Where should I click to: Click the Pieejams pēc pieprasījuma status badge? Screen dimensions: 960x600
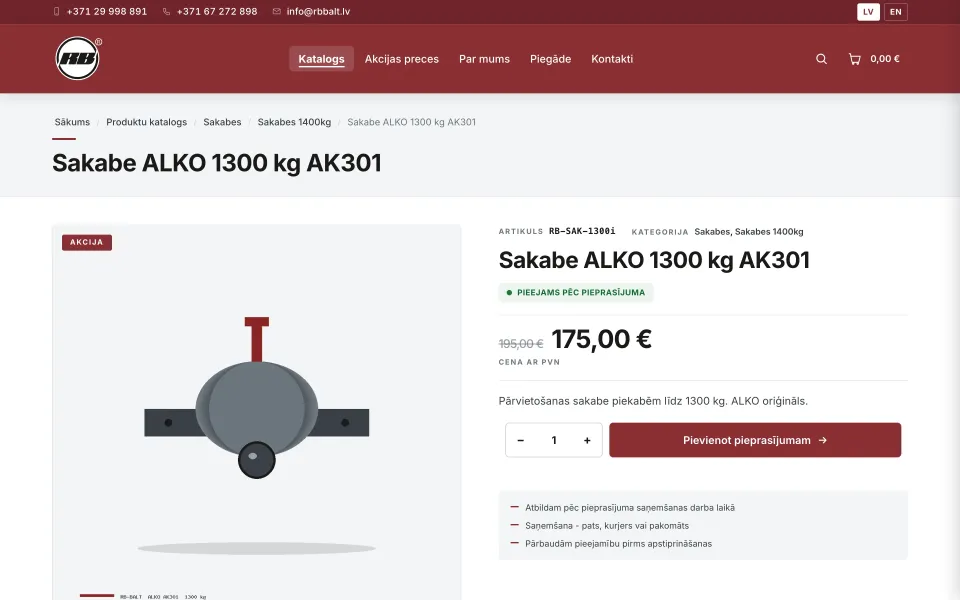coord(576,293)
